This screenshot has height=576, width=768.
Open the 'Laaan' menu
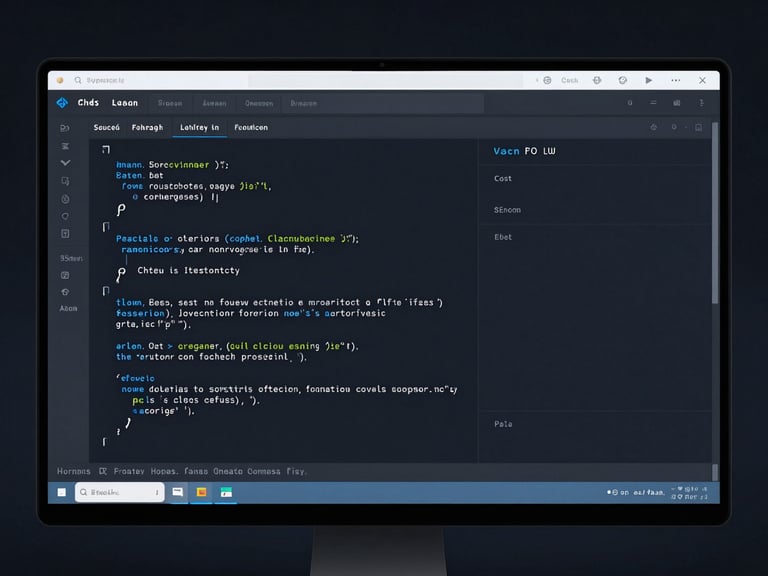pos(124,103)
